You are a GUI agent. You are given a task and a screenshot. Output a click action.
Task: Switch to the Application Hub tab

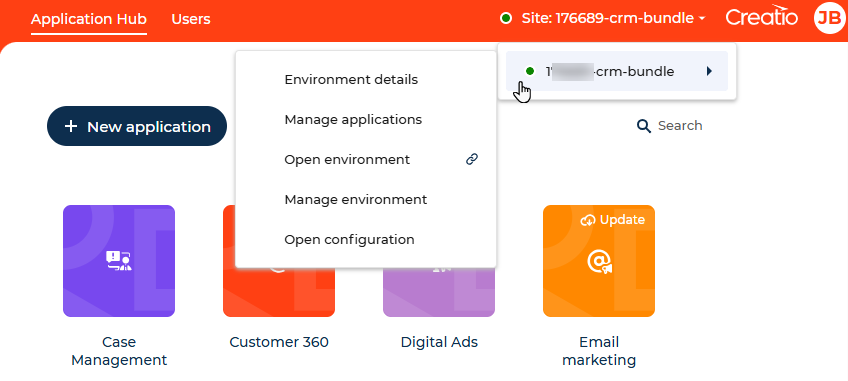[89, 19]
